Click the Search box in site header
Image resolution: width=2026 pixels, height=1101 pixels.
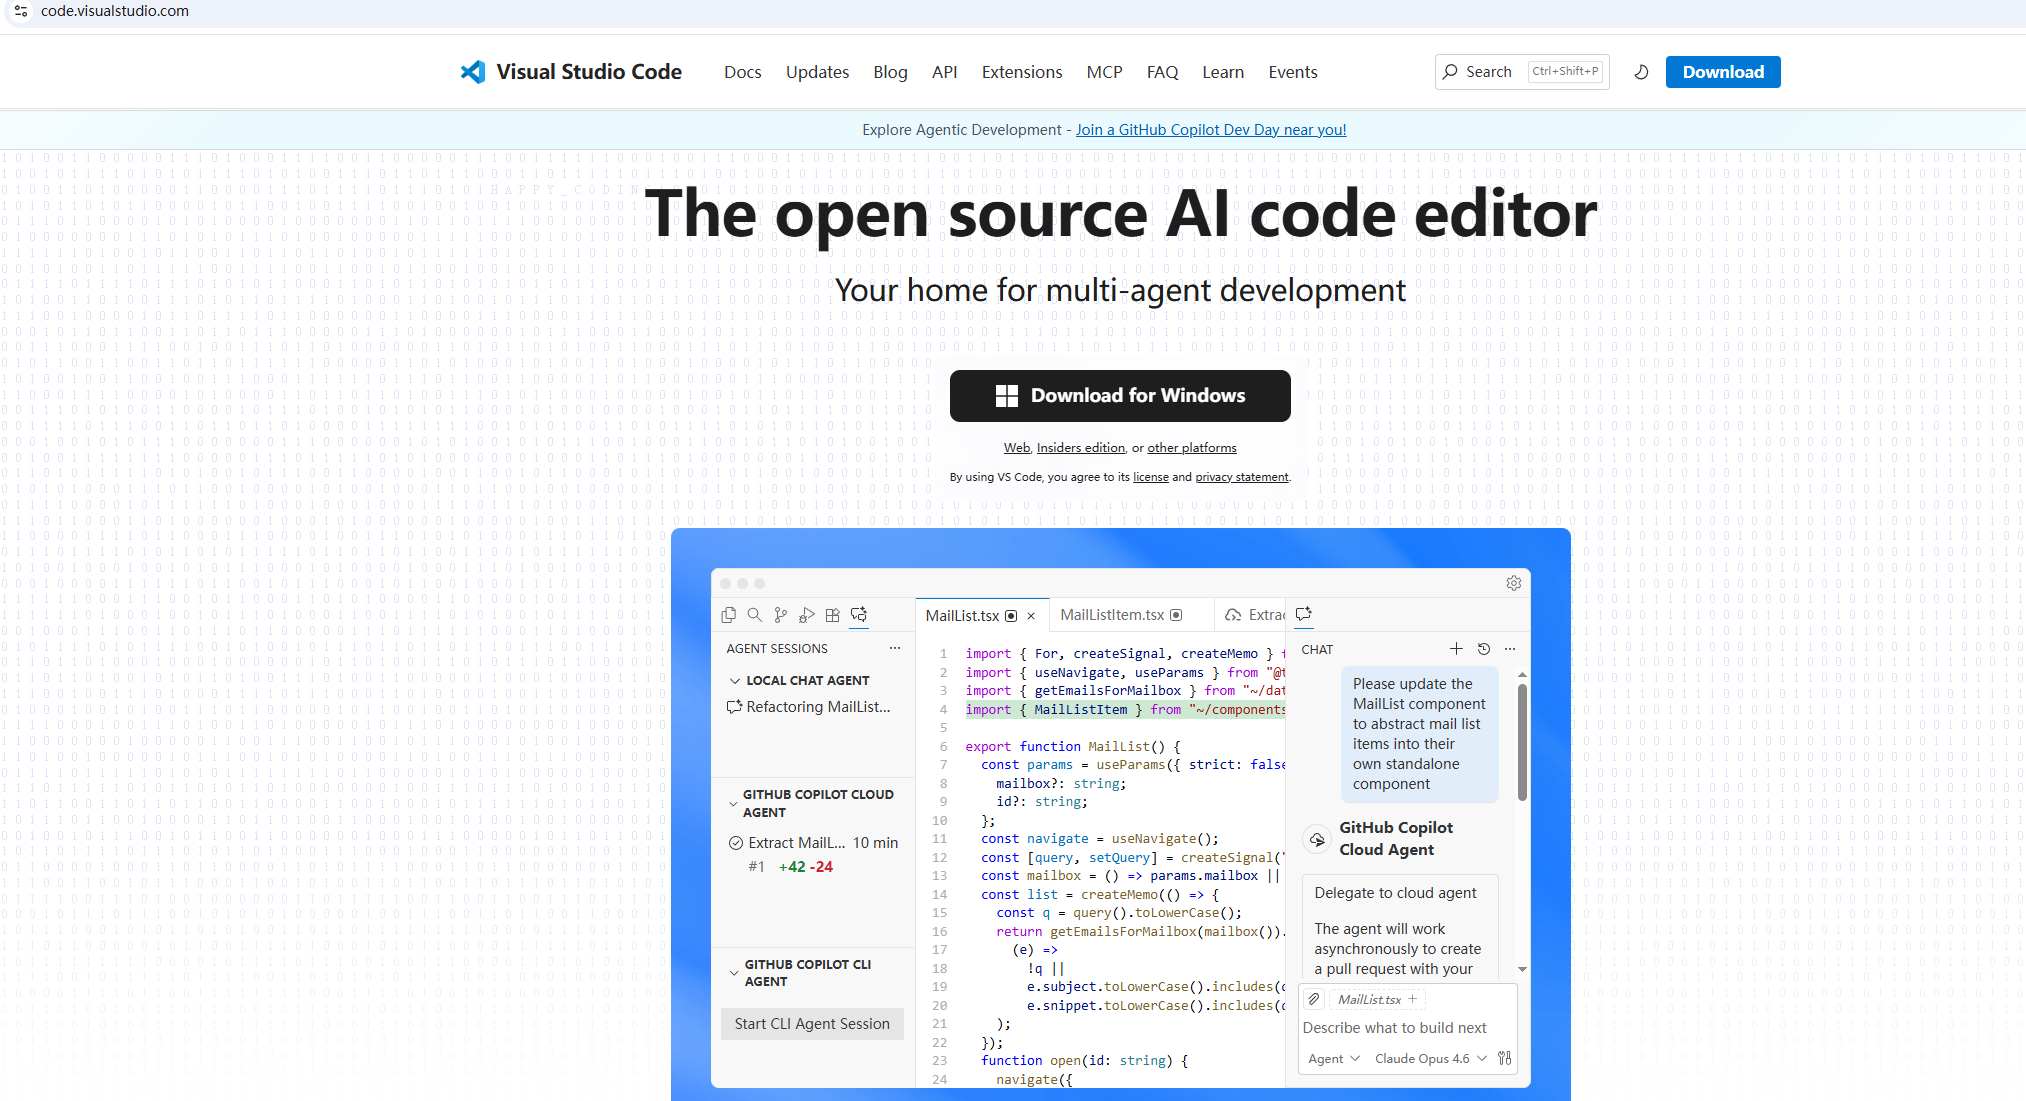[1522, 72]
